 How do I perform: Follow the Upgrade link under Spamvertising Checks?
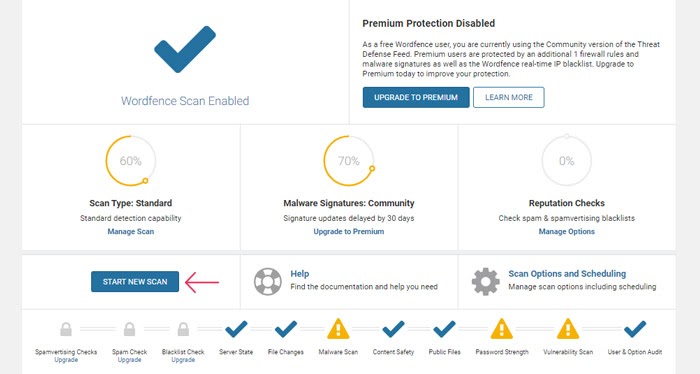tap(66, 360)
